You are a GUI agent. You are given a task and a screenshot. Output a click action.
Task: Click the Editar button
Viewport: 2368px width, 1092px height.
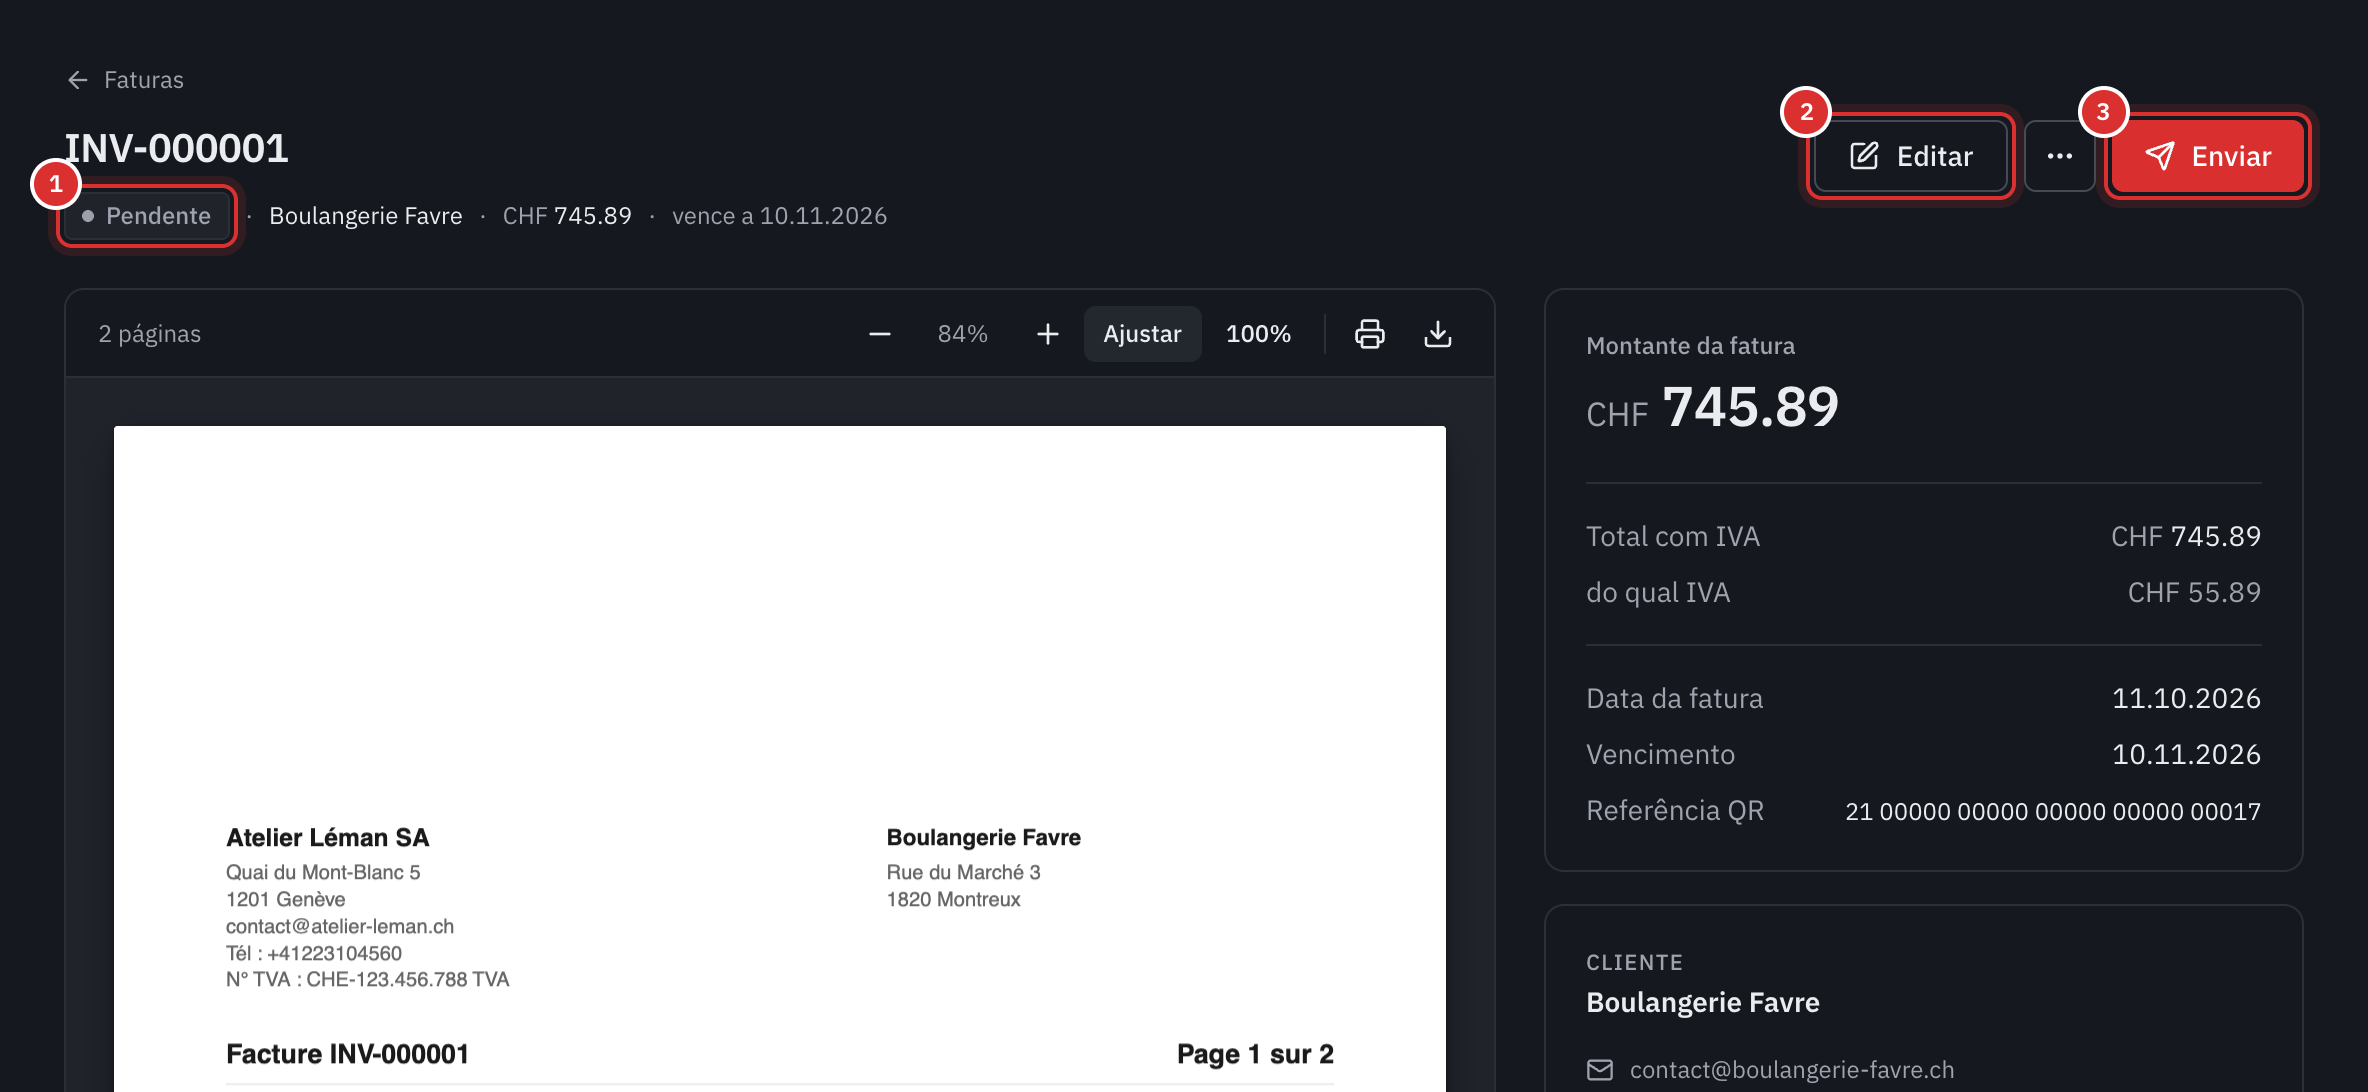1911,156
